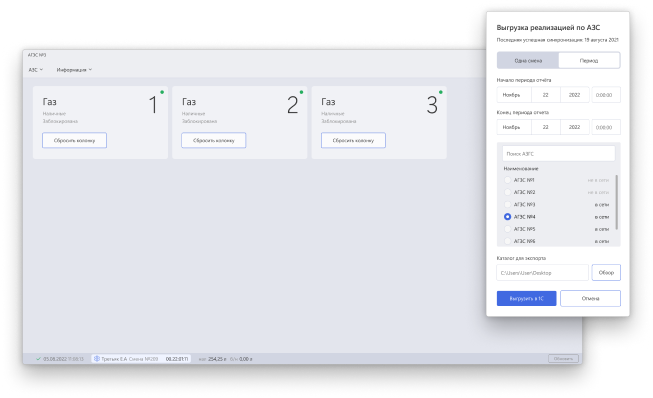Click green status dot on pump 1 card
Image resolution: width=653 pixels, height=398 pixels.
(162, 92)
